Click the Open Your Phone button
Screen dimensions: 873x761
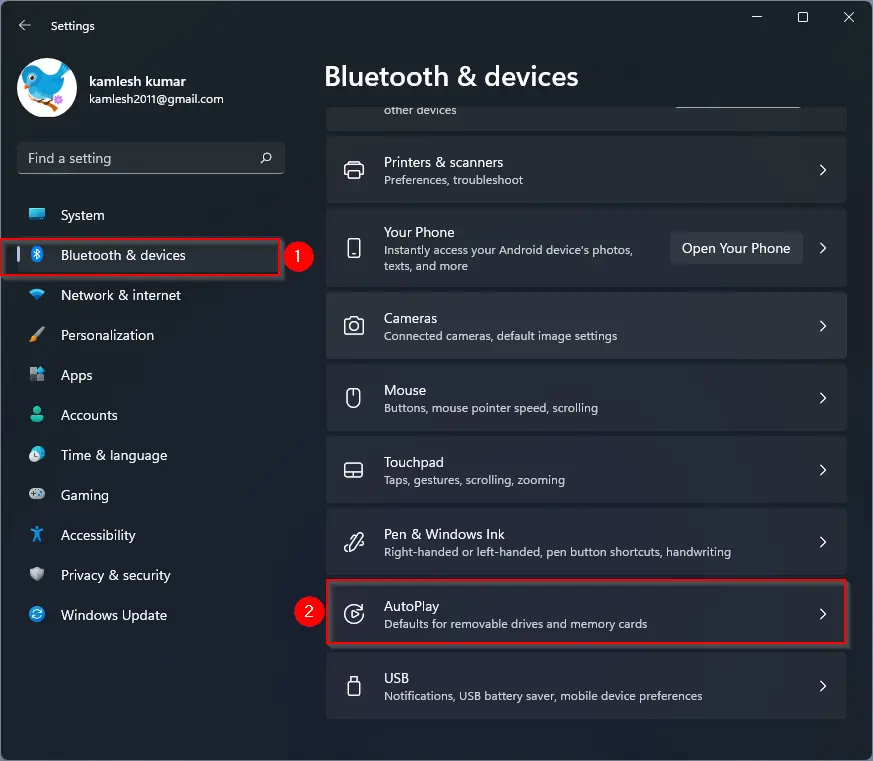click(x=736, y=248)
